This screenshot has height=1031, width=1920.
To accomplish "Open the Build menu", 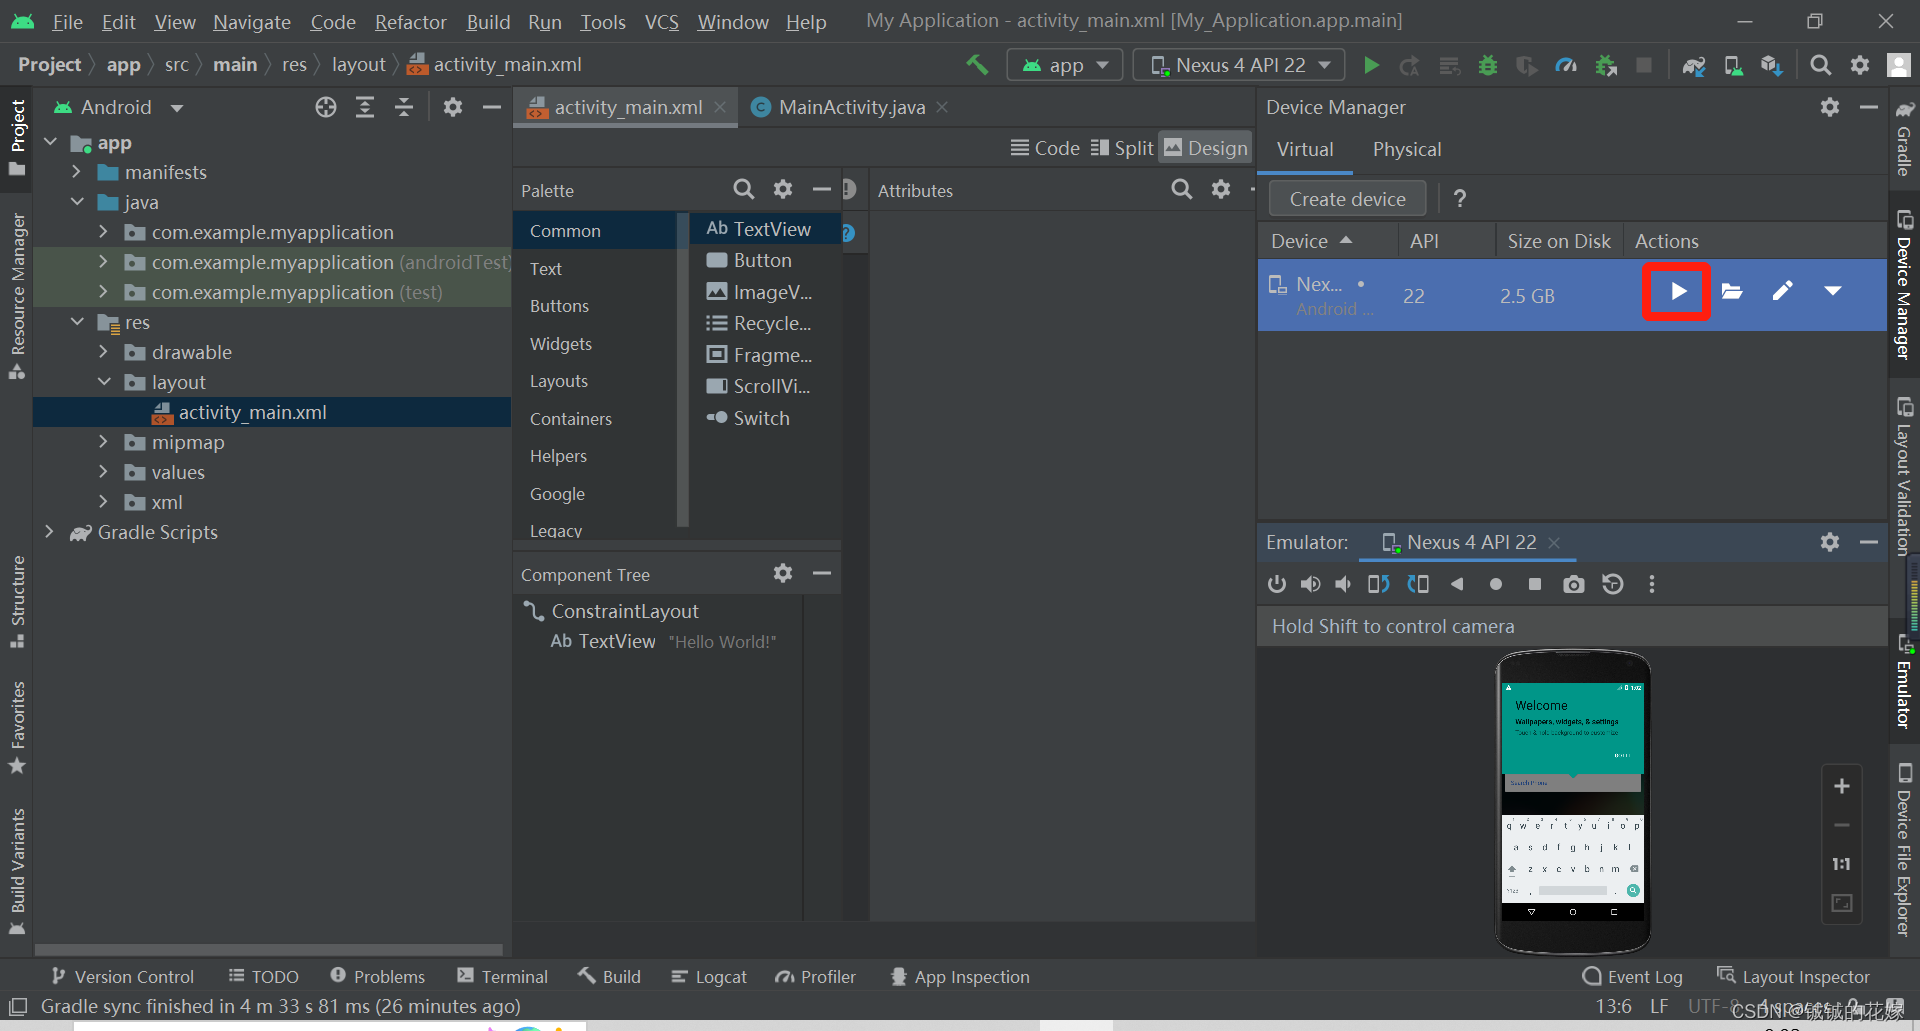I will [488, 22].
